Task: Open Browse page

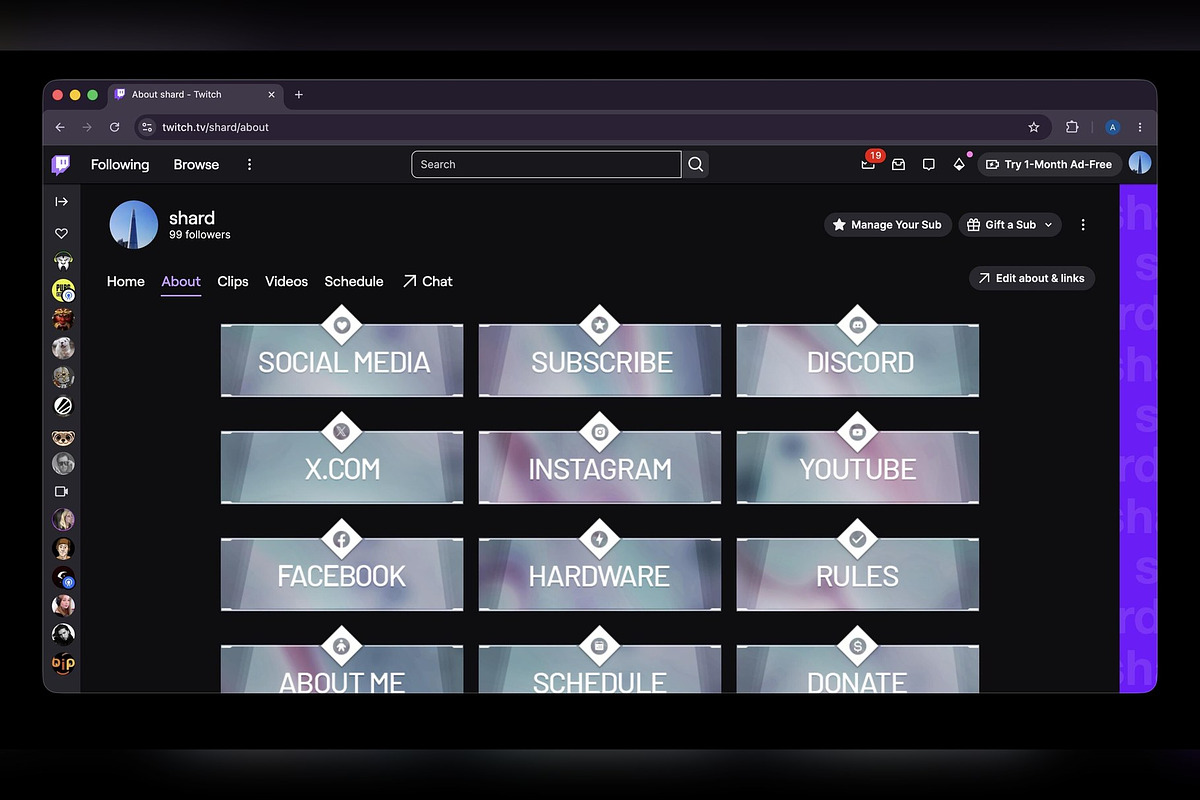Action: (196, 164)
